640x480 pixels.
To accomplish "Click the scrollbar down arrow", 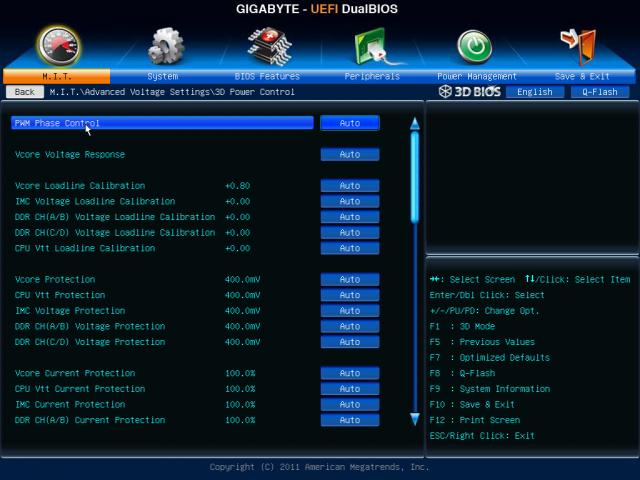I will click(x=415, y=419).
